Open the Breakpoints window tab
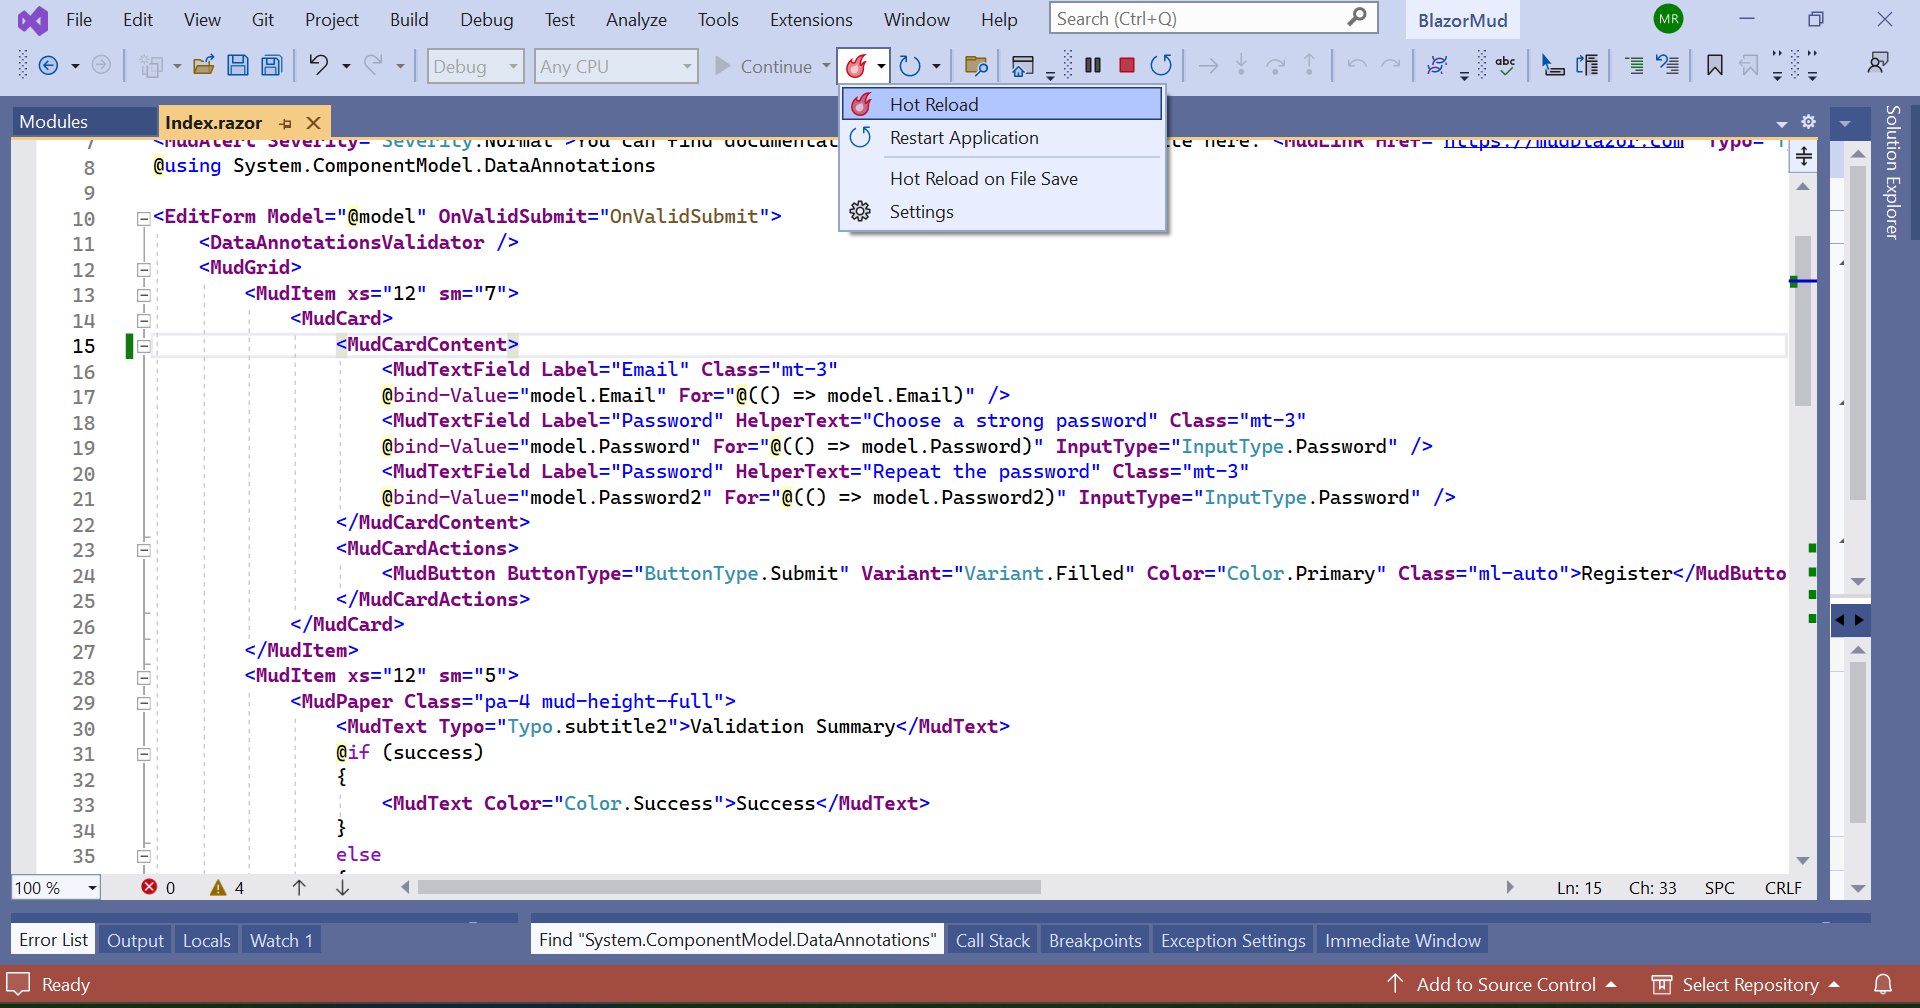The height and width of the screenshot is (1008, 1920). pos(1095,940)
